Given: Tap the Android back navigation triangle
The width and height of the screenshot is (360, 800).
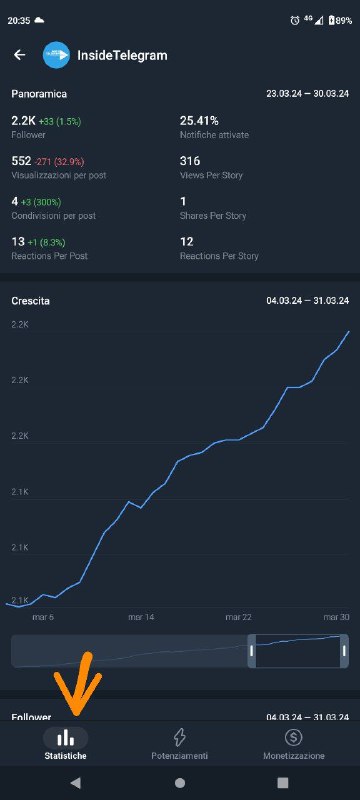Looking at the screenshot, I should (x=75, y=783).
